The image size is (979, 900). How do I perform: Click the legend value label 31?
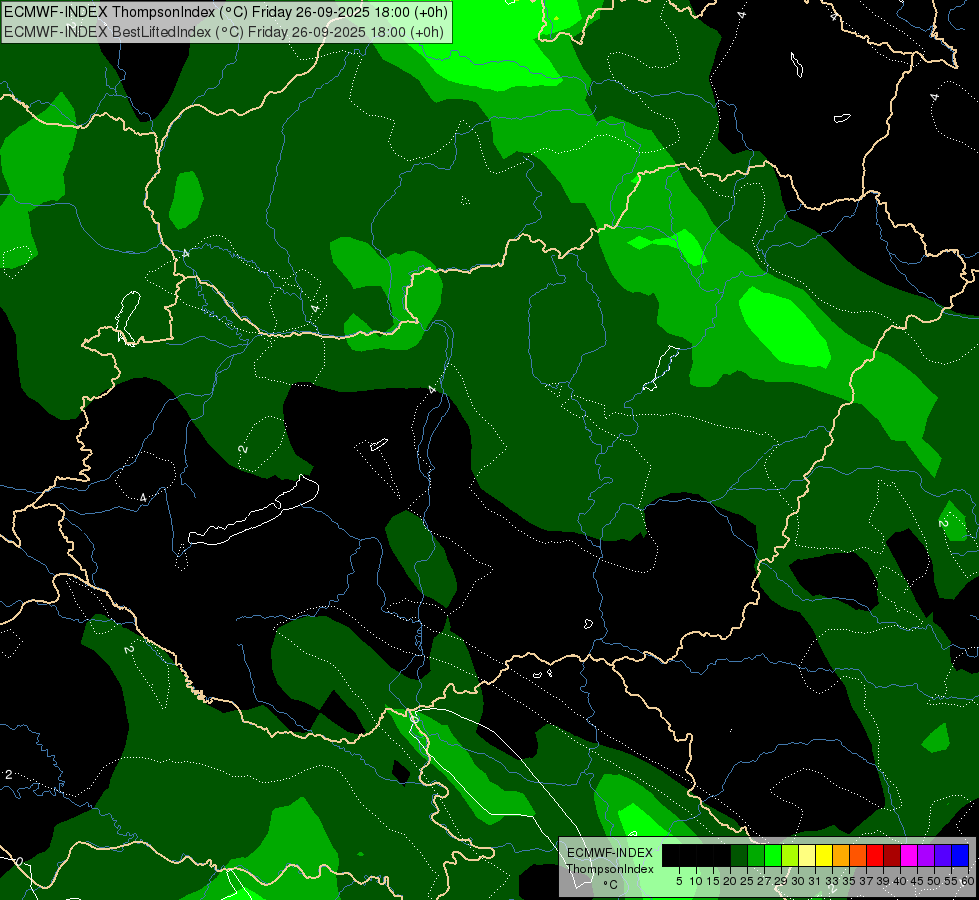point(815,881)
